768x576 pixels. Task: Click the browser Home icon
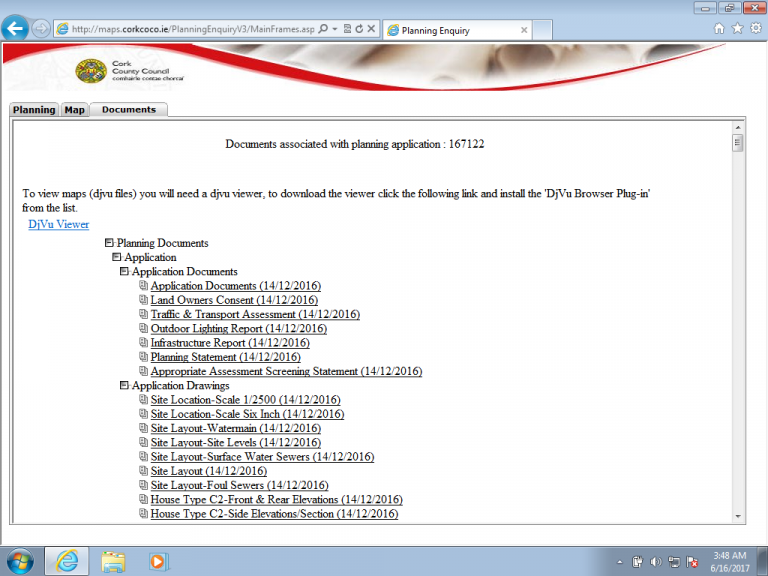coord(719,28)
